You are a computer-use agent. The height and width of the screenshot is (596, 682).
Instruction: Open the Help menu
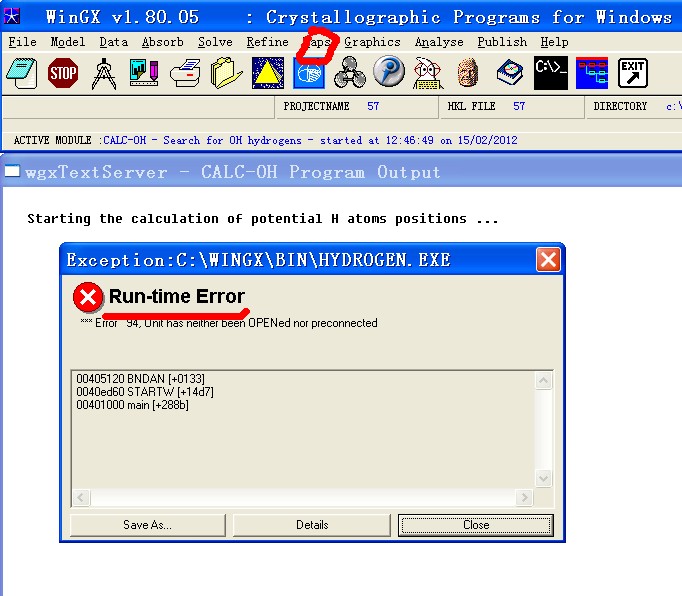(555, 42)
